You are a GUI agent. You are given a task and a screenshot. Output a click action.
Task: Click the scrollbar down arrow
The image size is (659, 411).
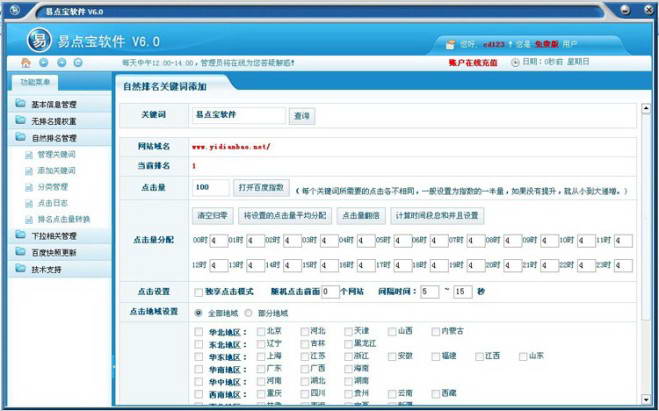[646, 399]
